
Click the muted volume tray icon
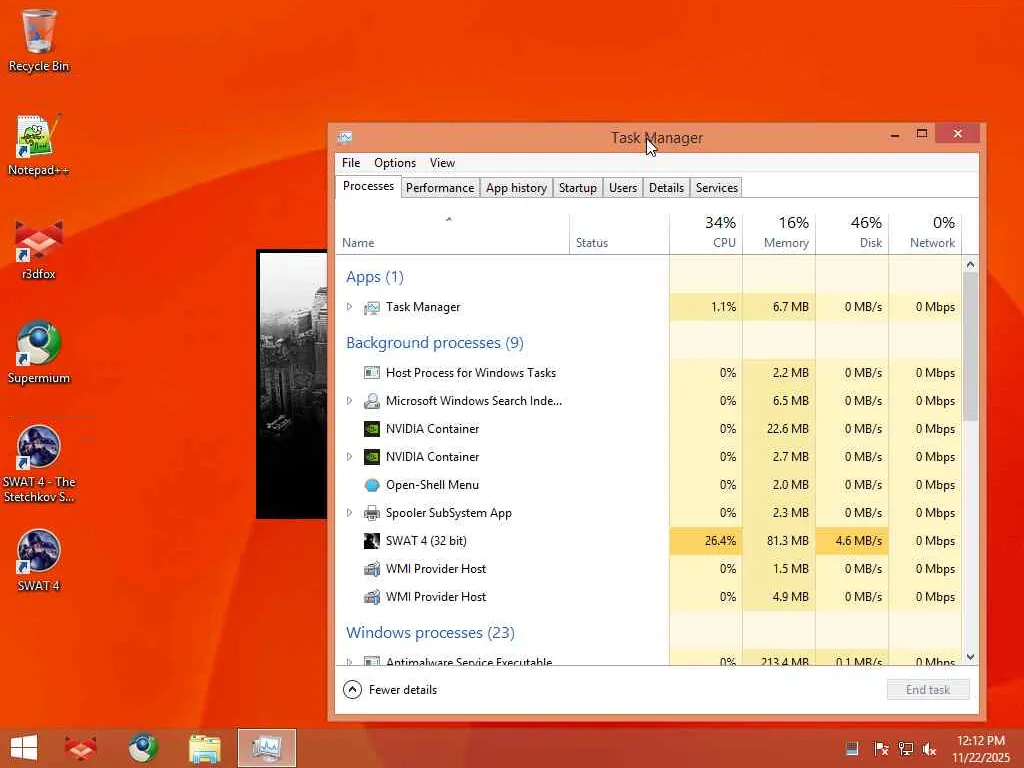pyautogui.click(x=929, y=748)
